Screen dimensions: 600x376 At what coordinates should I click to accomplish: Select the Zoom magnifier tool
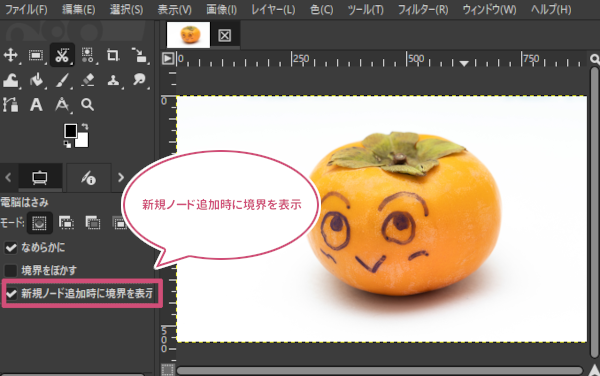coord(88,104)
